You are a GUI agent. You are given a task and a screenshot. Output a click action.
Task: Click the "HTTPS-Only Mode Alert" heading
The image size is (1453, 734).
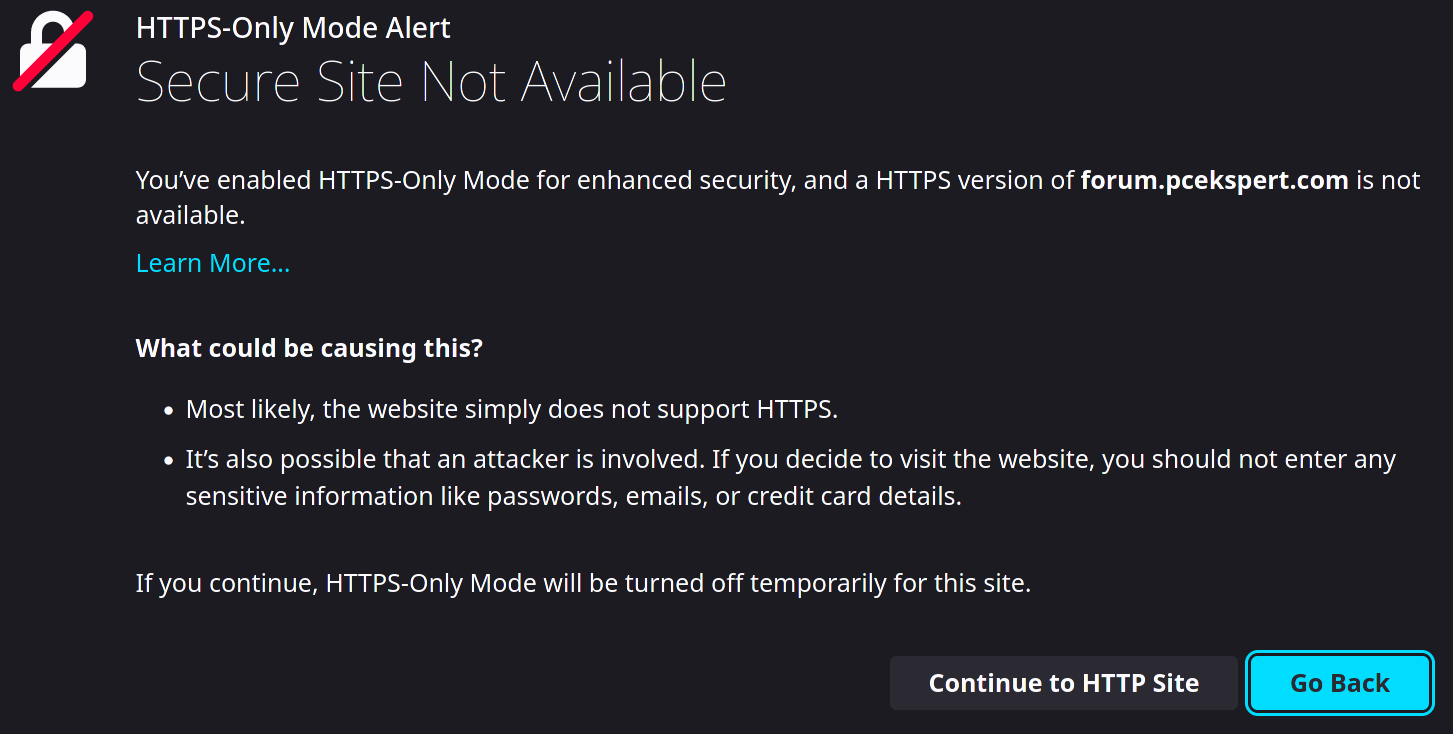293,28
